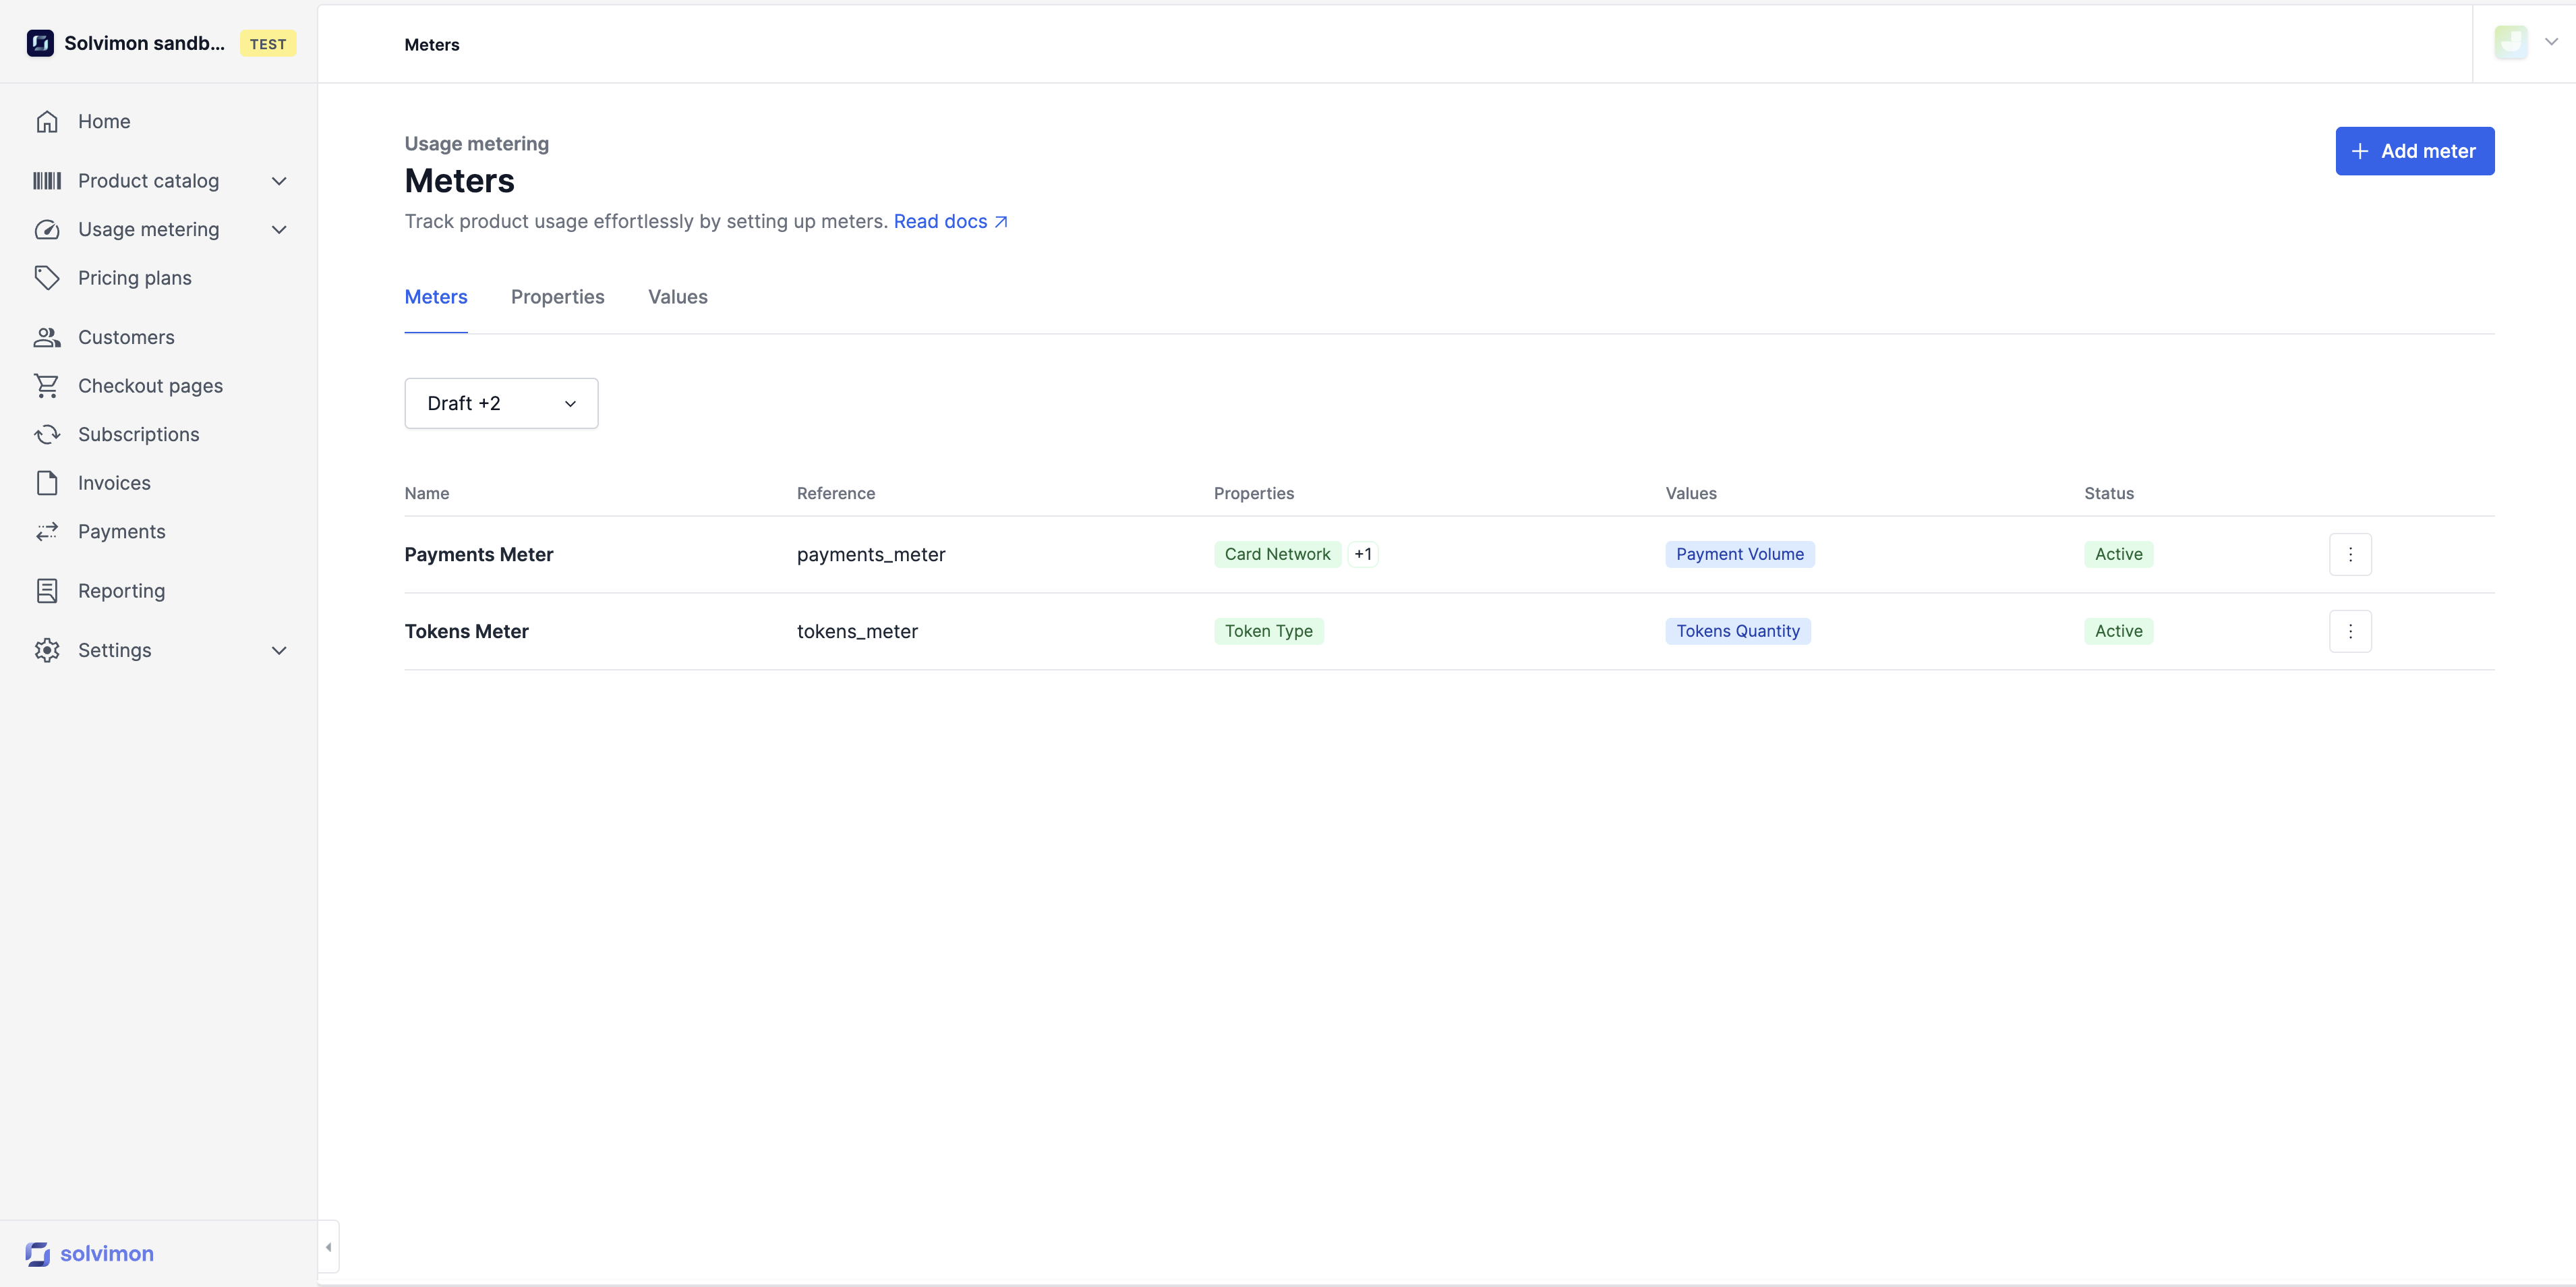Image resolution: width=2576 pixels, height=1287 pixels.
Task: Click the Pricing plans tag icon
Action: (x=47, y=278)
